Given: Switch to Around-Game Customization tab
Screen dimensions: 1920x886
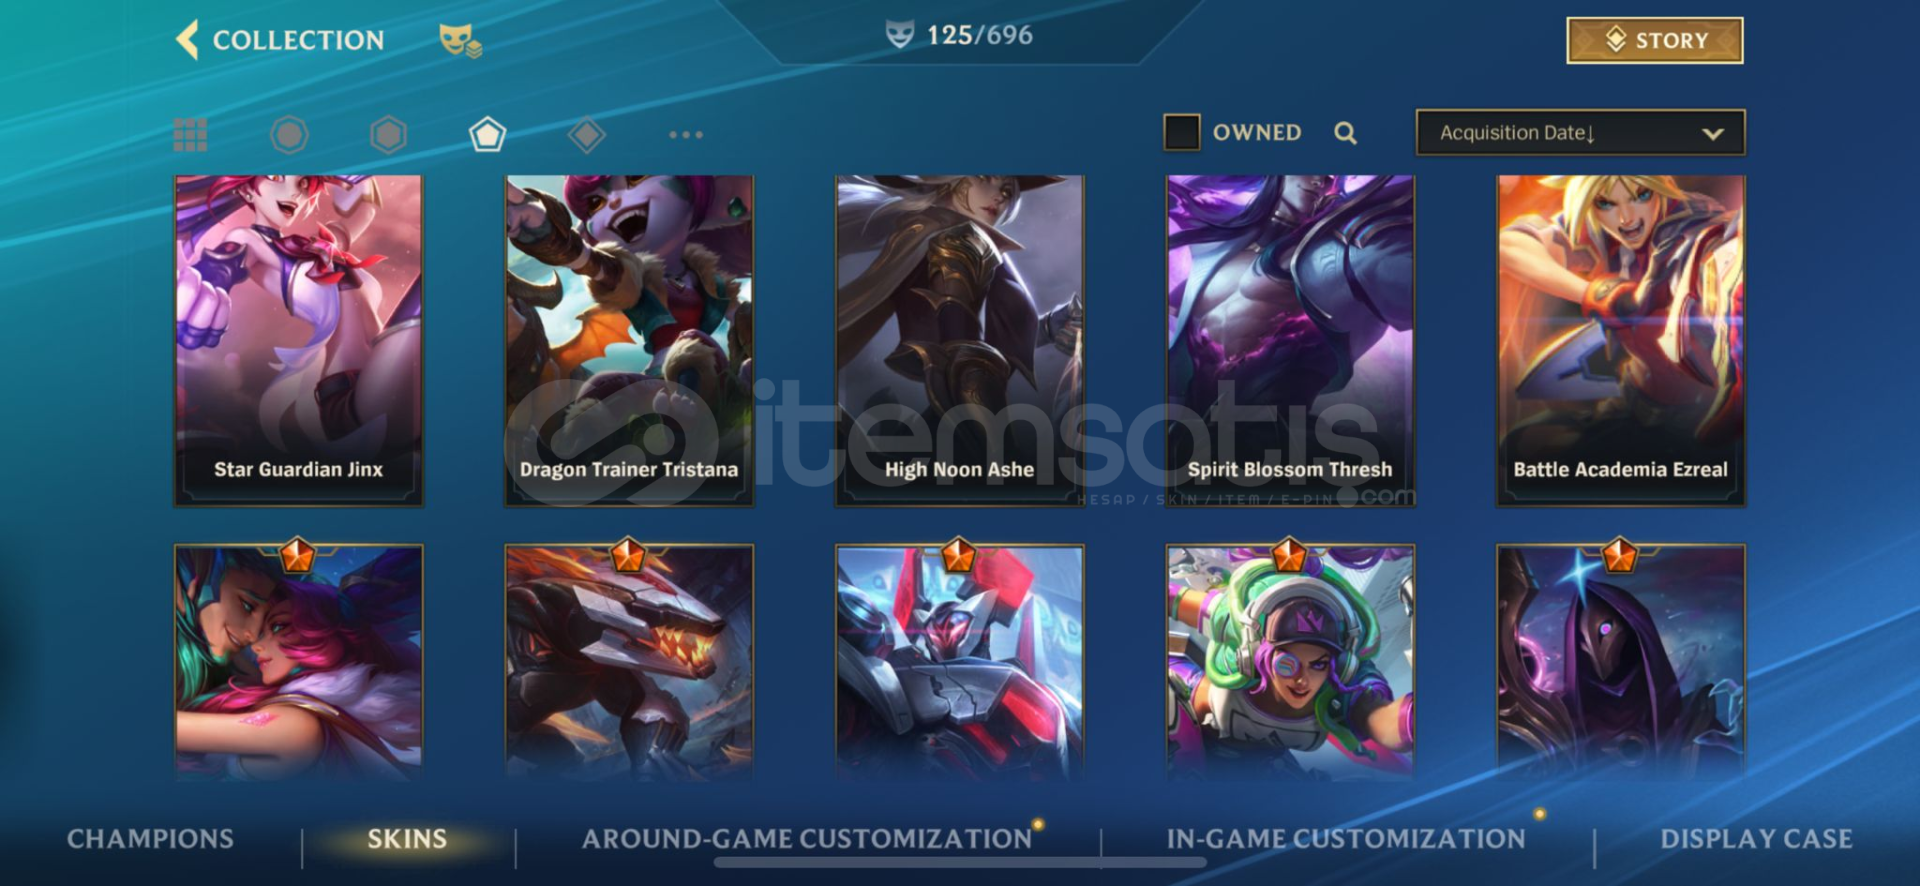Looking at the screenshot, I should (807, 839).
